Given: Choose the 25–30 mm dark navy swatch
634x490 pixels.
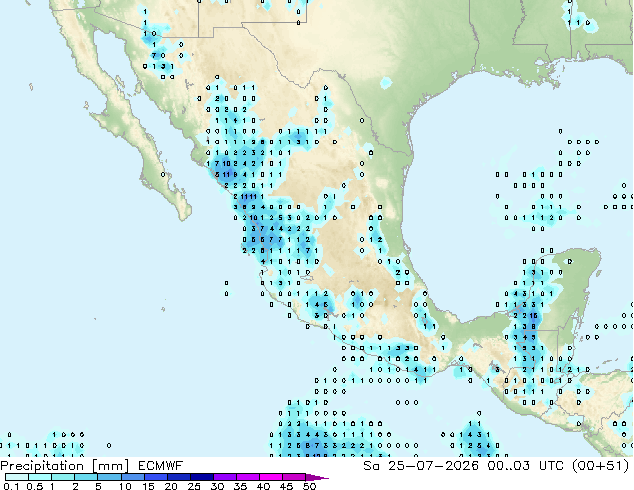Looking at the screenshot, I should (x=201, y=477).
